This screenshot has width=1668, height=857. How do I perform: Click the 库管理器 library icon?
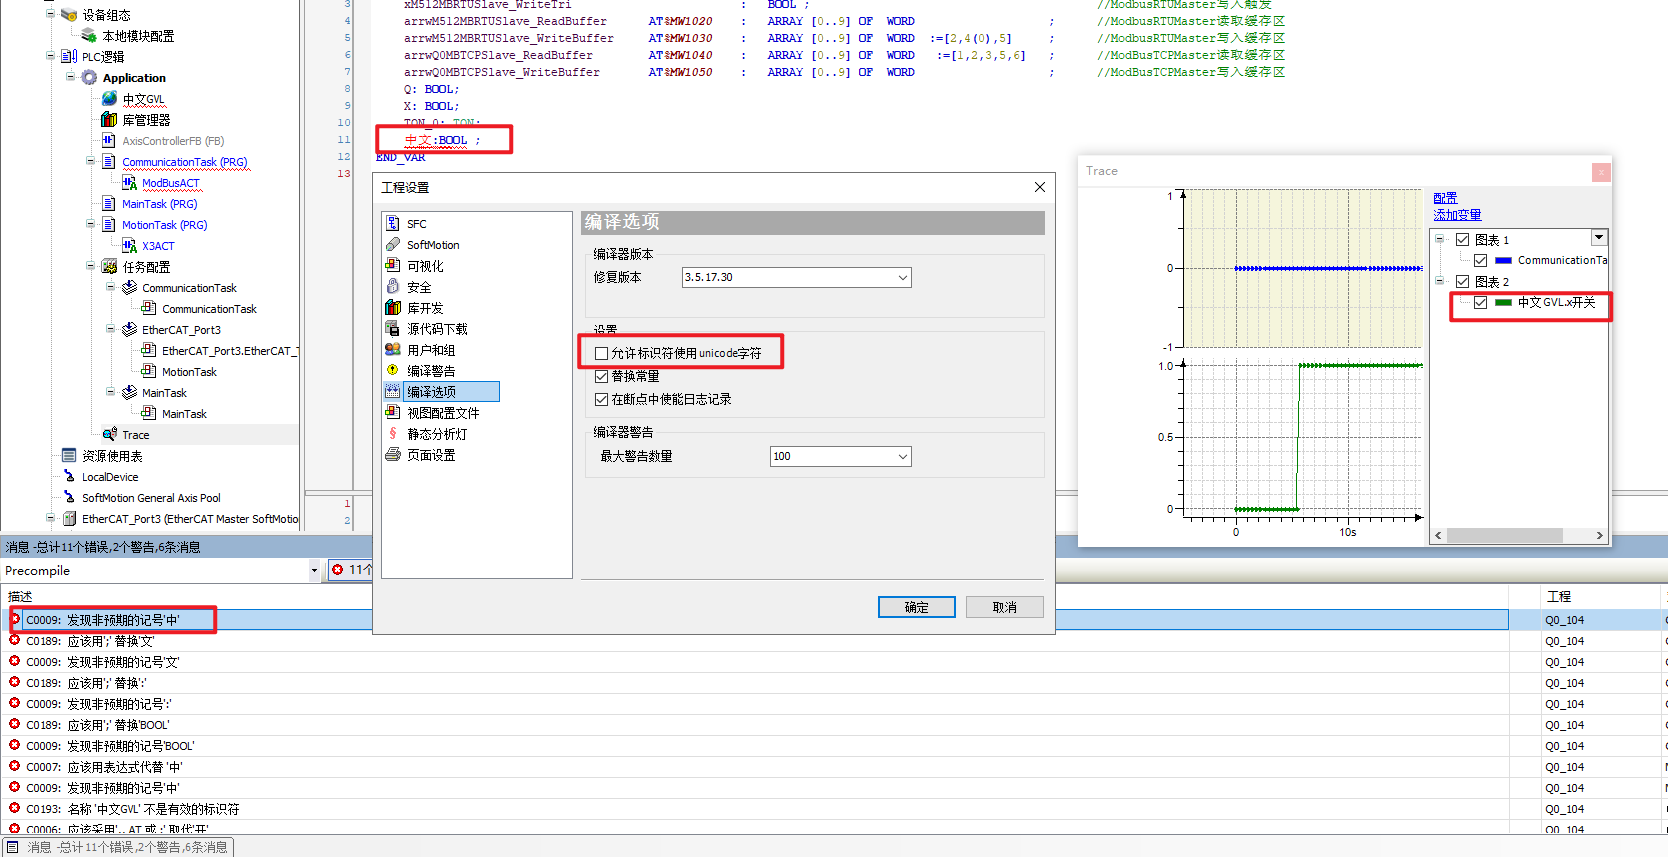[109, 120]
